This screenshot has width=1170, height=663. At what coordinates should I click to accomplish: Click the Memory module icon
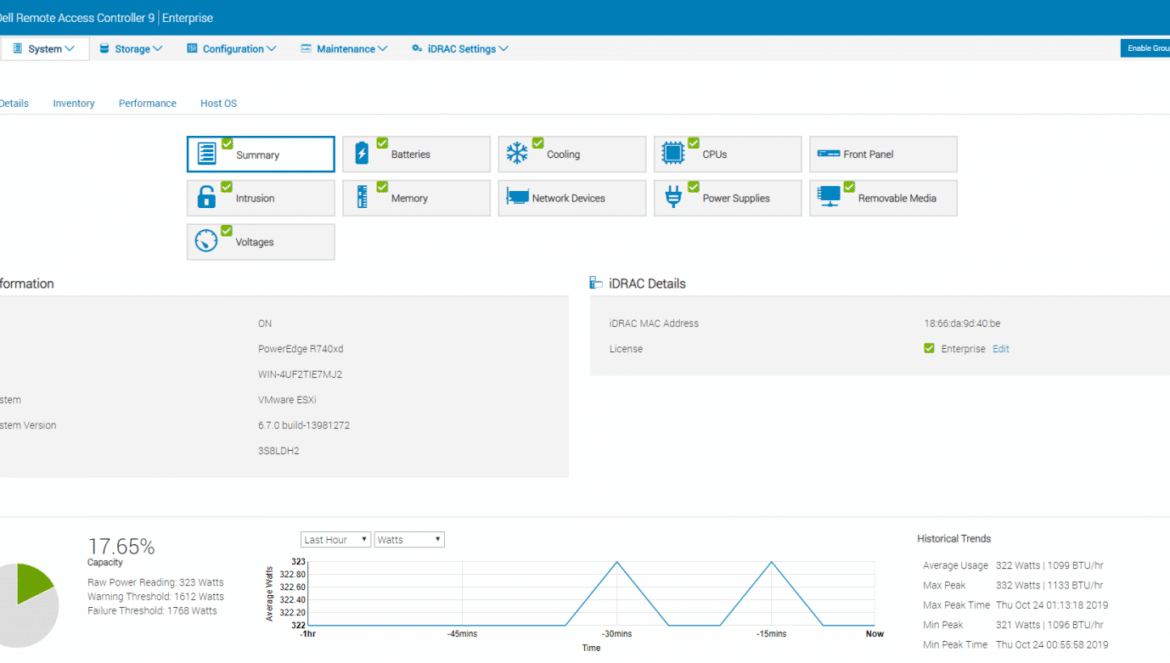362,197
